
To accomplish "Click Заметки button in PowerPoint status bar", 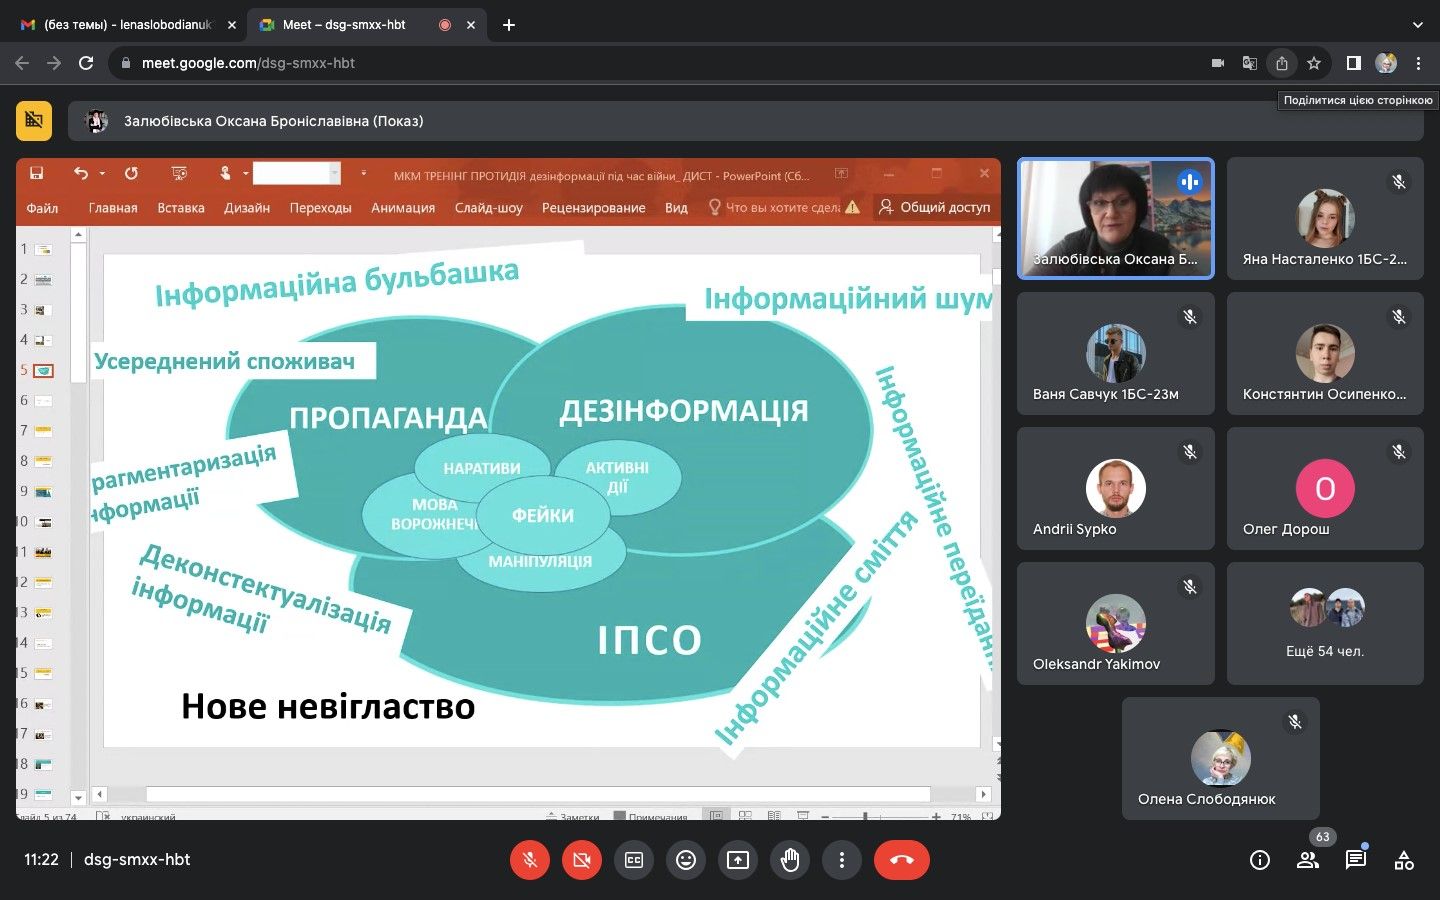I will 573,817.
